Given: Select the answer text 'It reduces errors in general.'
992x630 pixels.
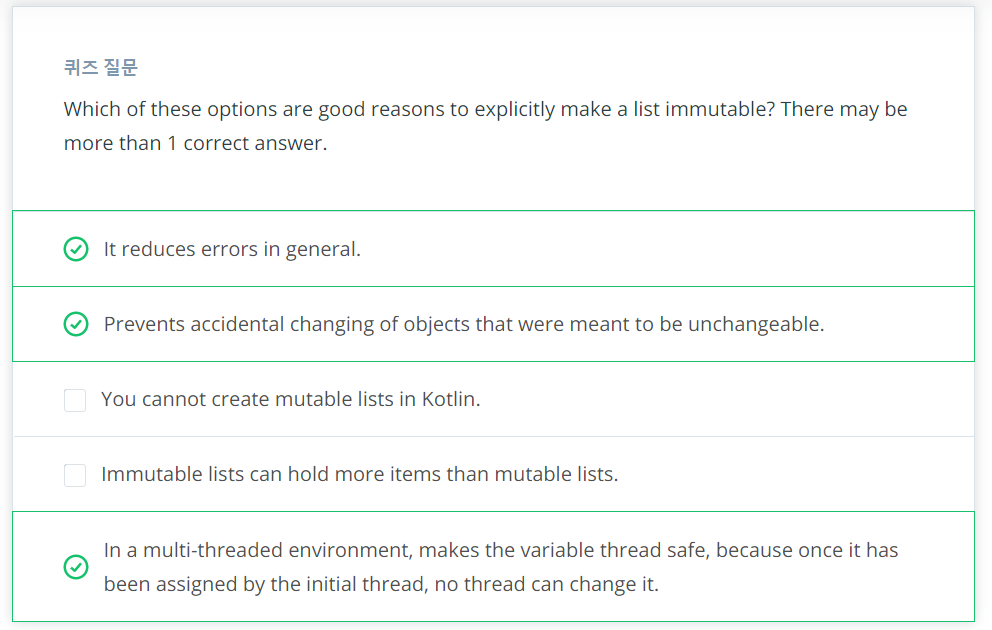Looking at the screenshot, I should [232, 249].
